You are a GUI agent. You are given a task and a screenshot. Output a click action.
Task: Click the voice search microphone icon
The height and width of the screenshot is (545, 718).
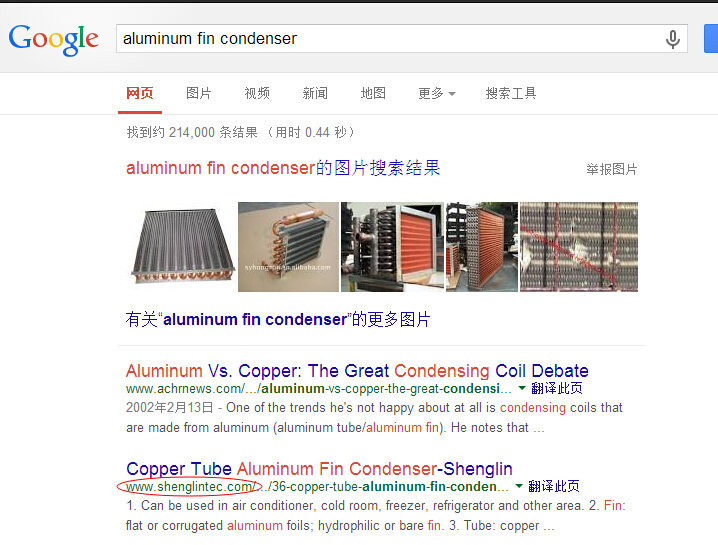click(672, 39)
